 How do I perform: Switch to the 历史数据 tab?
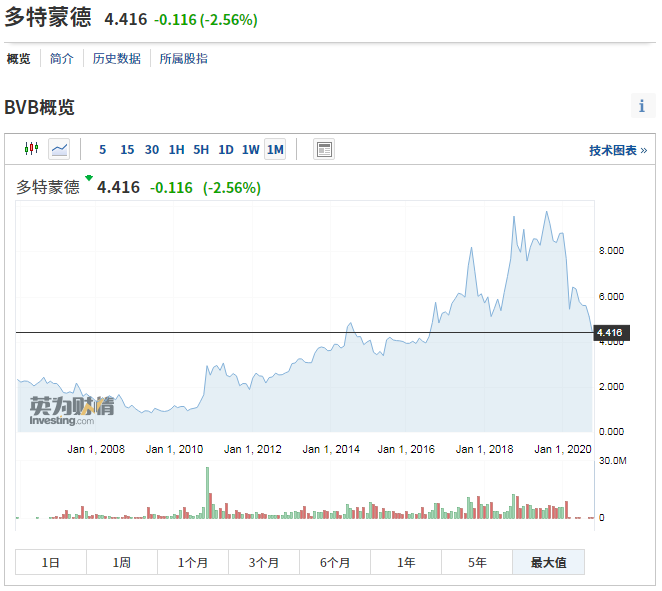coord(116,59)
